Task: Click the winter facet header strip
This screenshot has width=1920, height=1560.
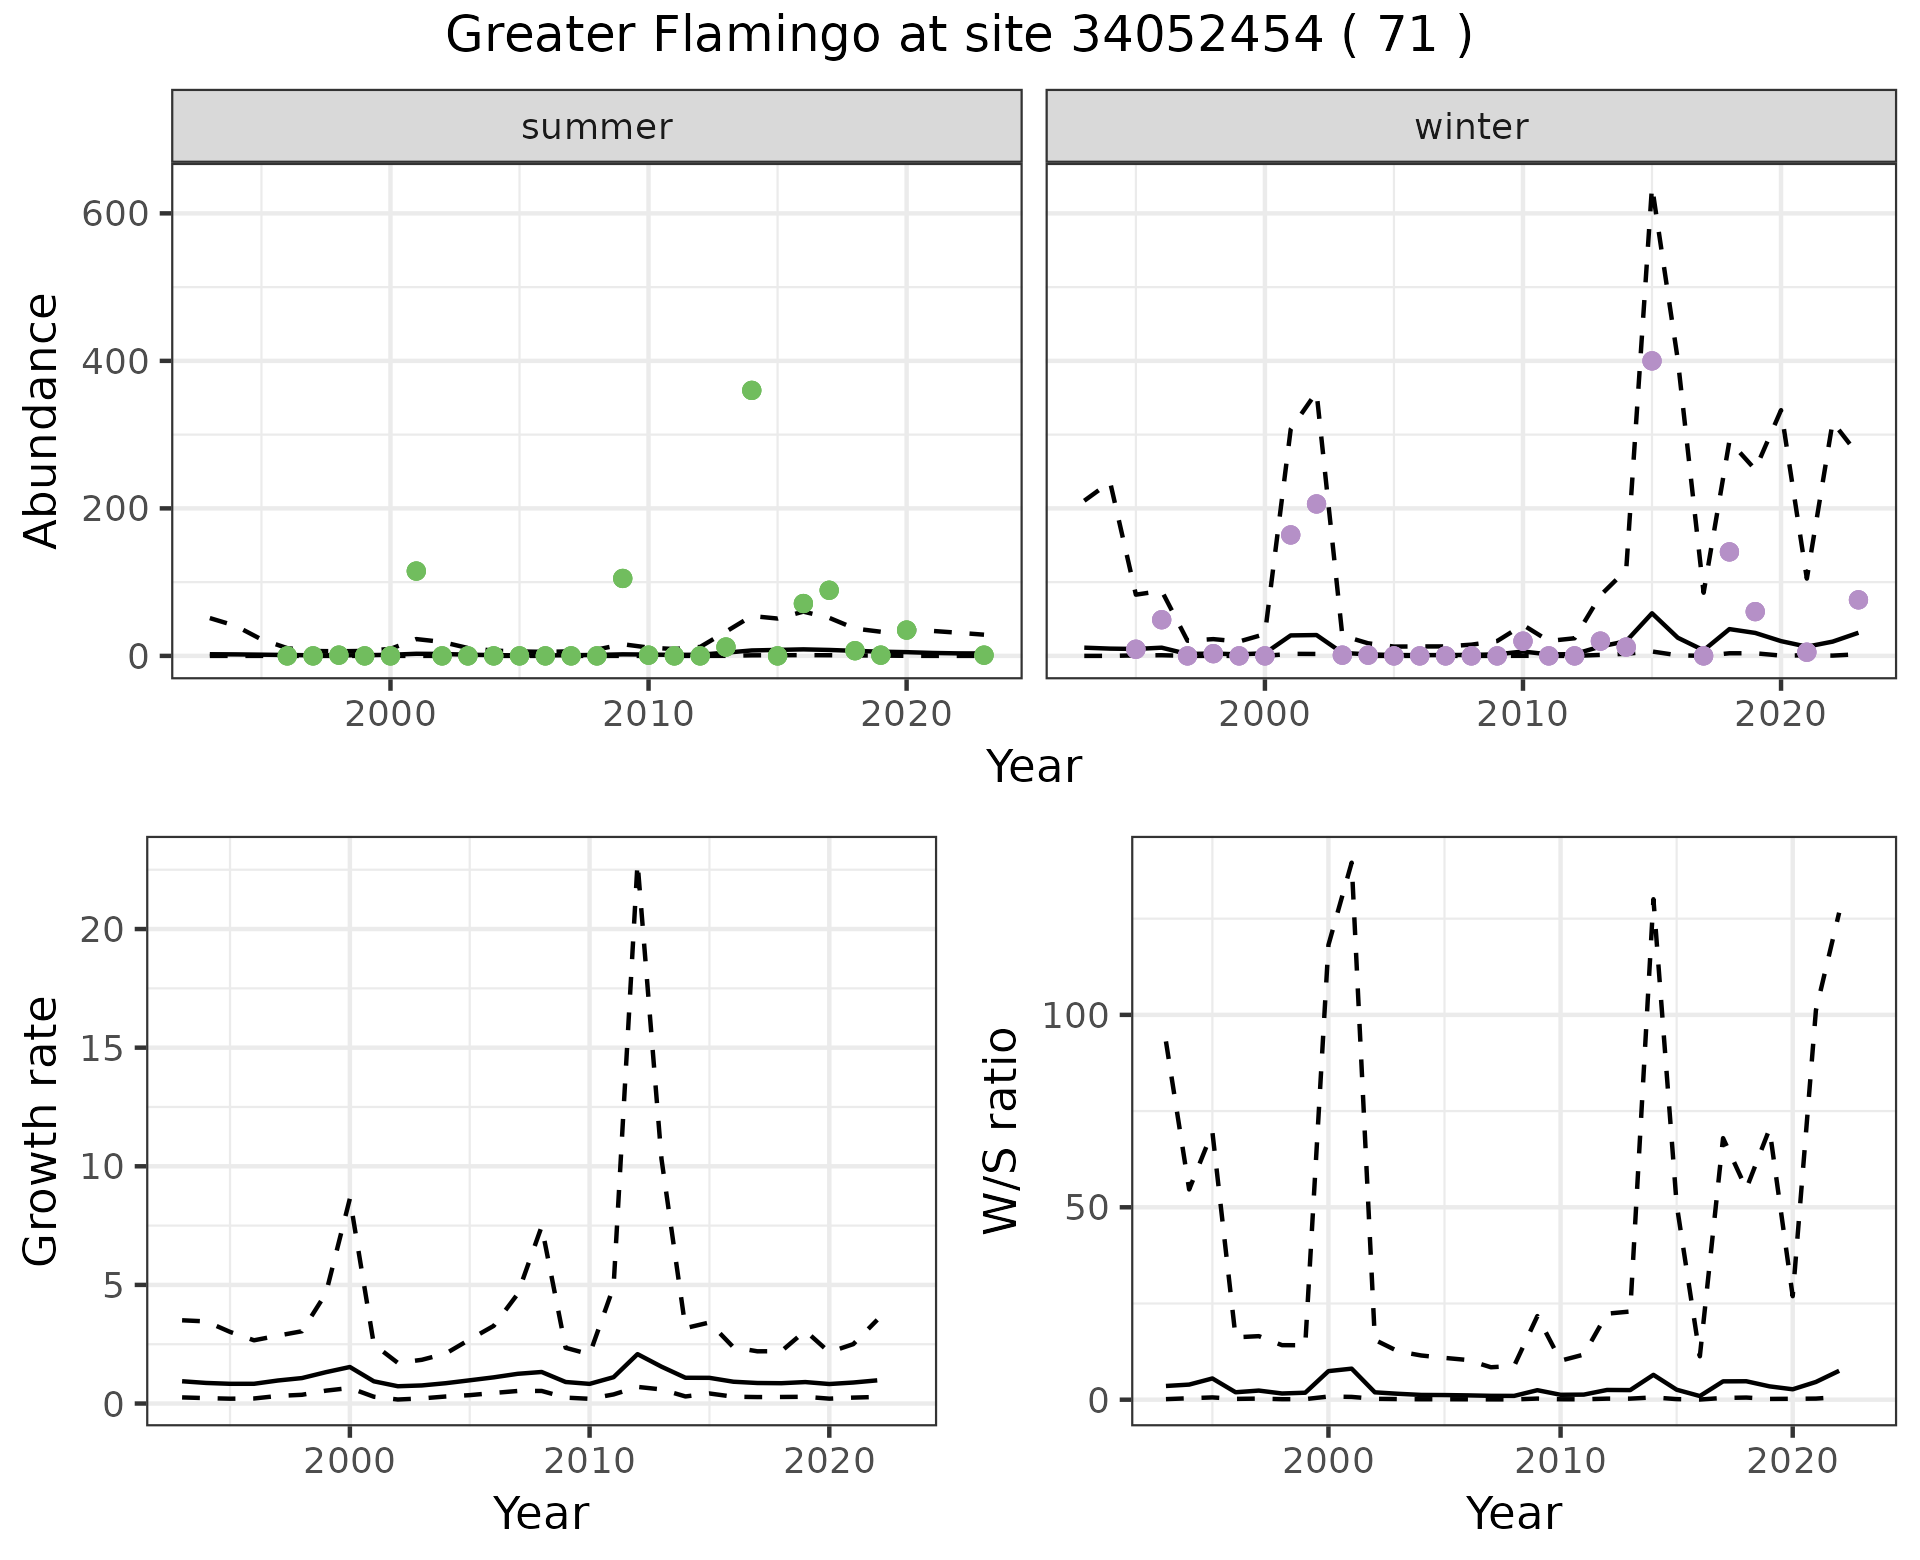Action: click(1470, 127)
